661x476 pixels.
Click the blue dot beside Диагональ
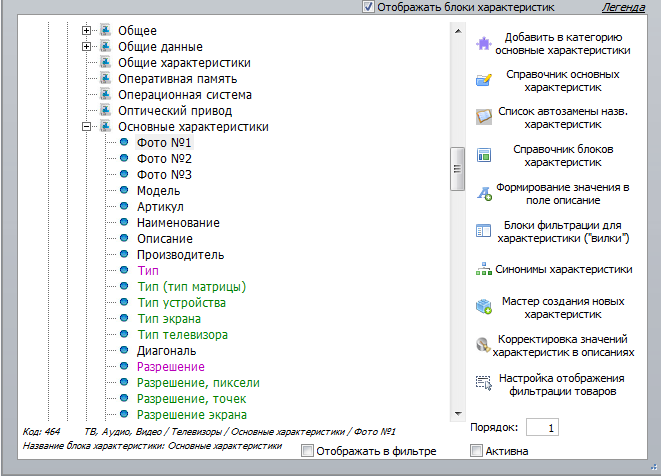coord(124,350)
